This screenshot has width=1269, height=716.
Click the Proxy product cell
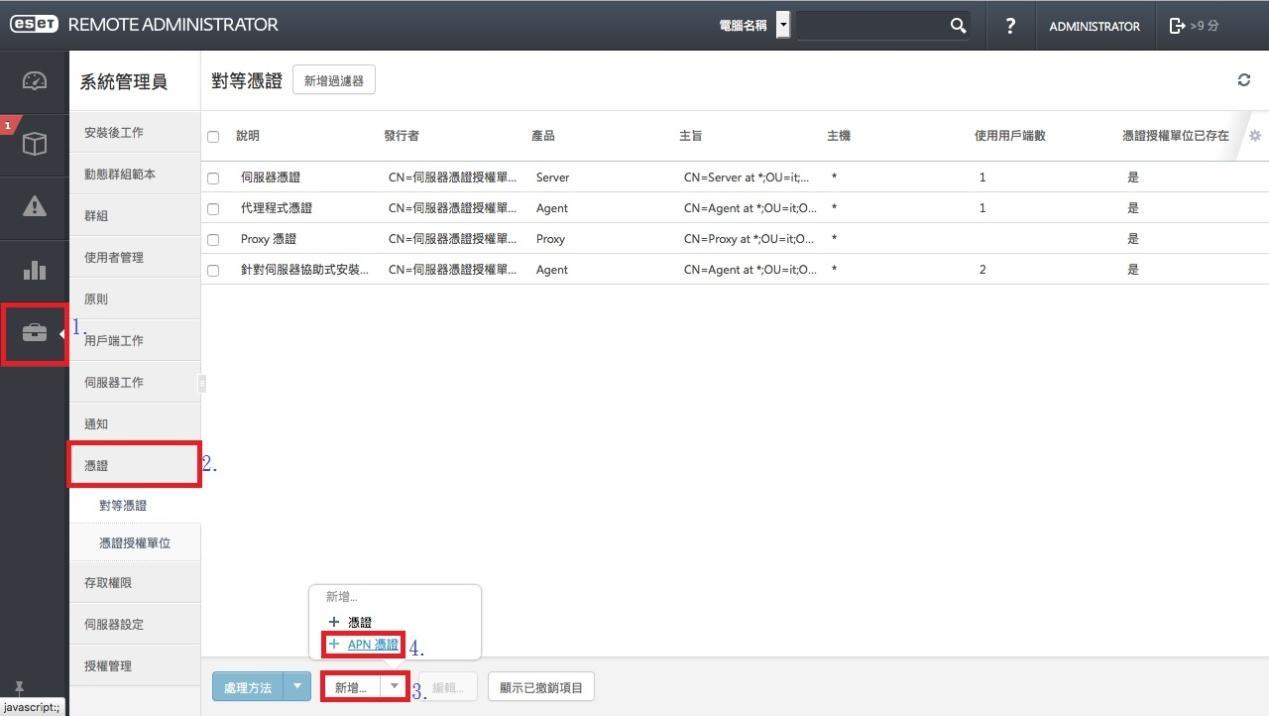pyautogui.click(x=550, y=240)
